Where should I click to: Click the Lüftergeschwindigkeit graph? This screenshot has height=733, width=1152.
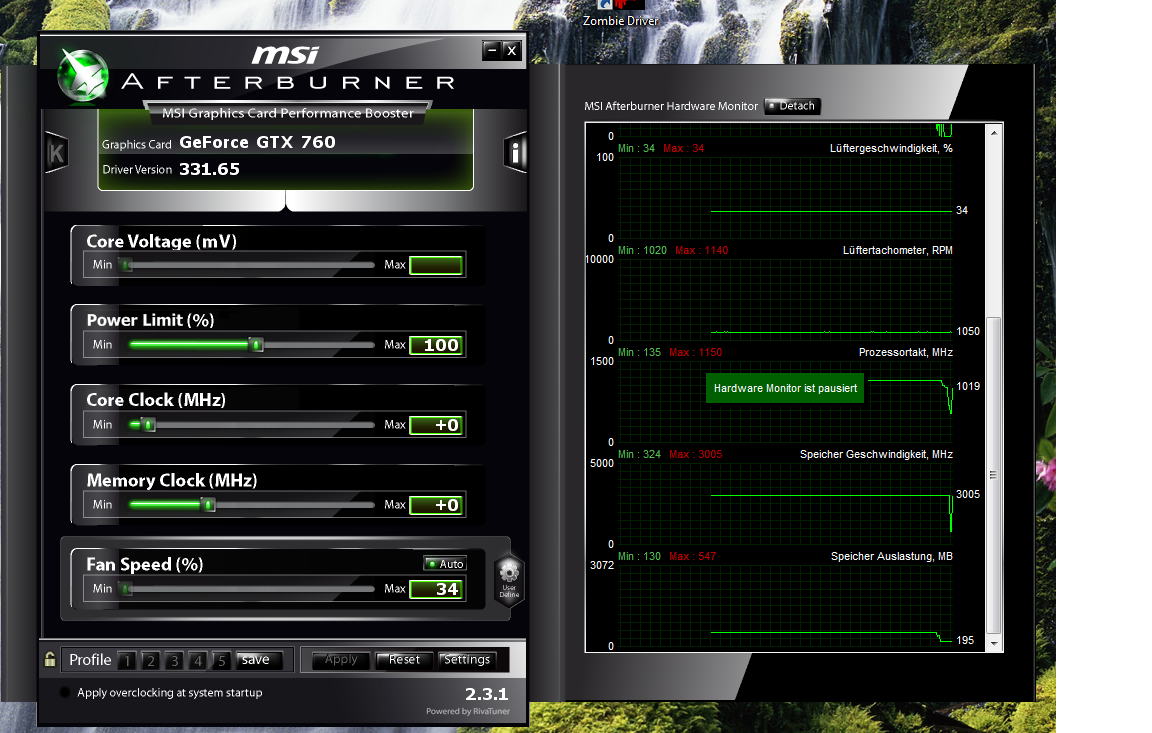click(x=785, y=197)
